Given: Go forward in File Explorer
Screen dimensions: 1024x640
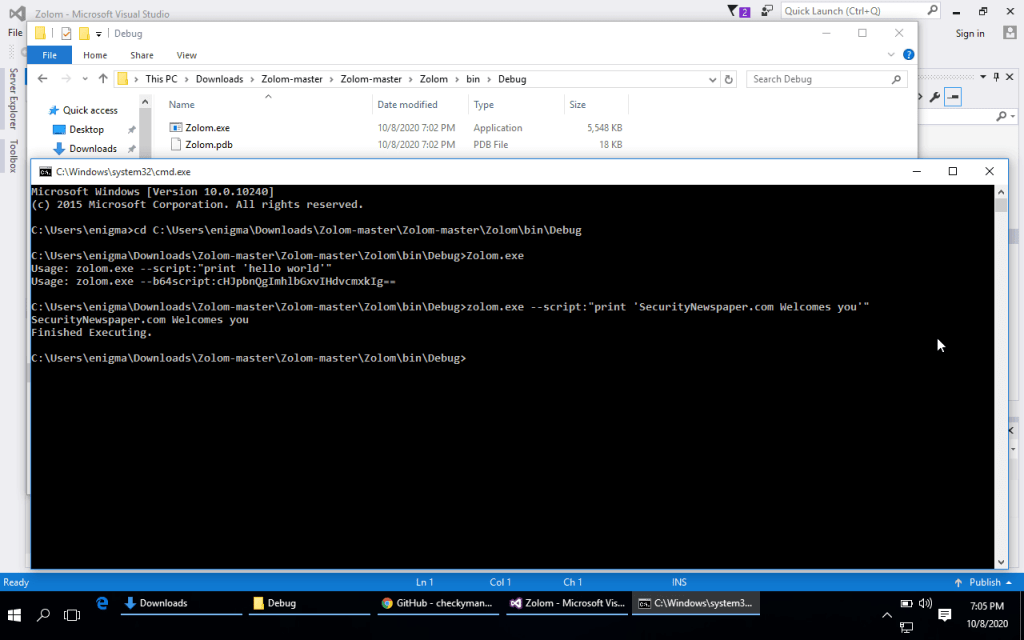Looking at the screenshot, I should coord(66,79).
